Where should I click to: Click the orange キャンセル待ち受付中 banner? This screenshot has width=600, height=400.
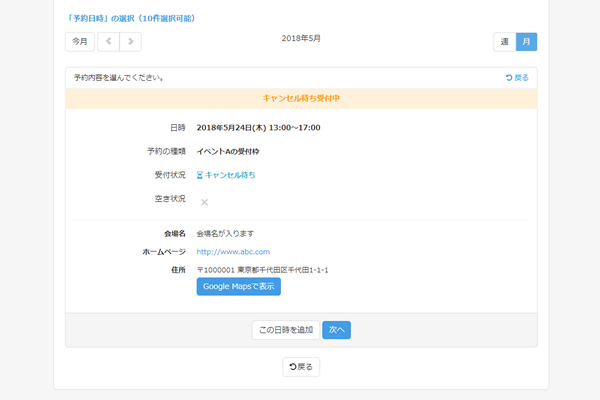click(x=301, y=99)
